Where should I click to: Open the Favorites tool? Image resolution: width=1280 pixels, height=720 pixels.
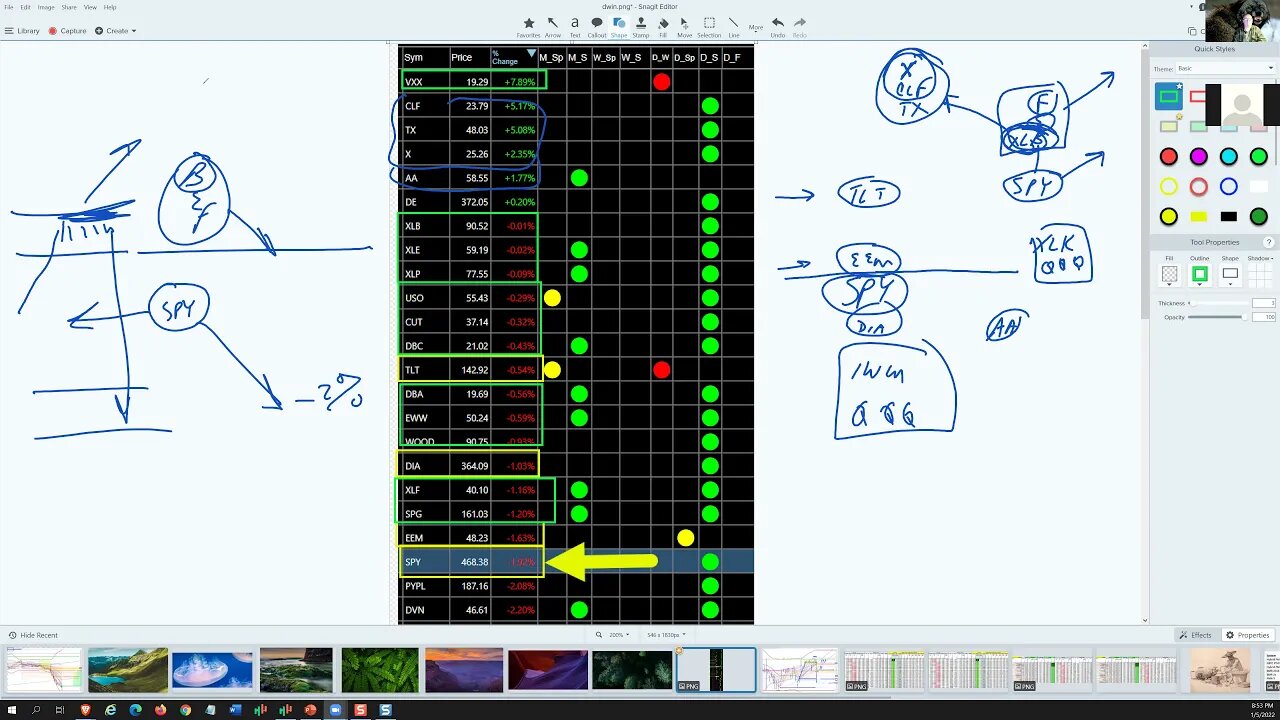(529, 26)
